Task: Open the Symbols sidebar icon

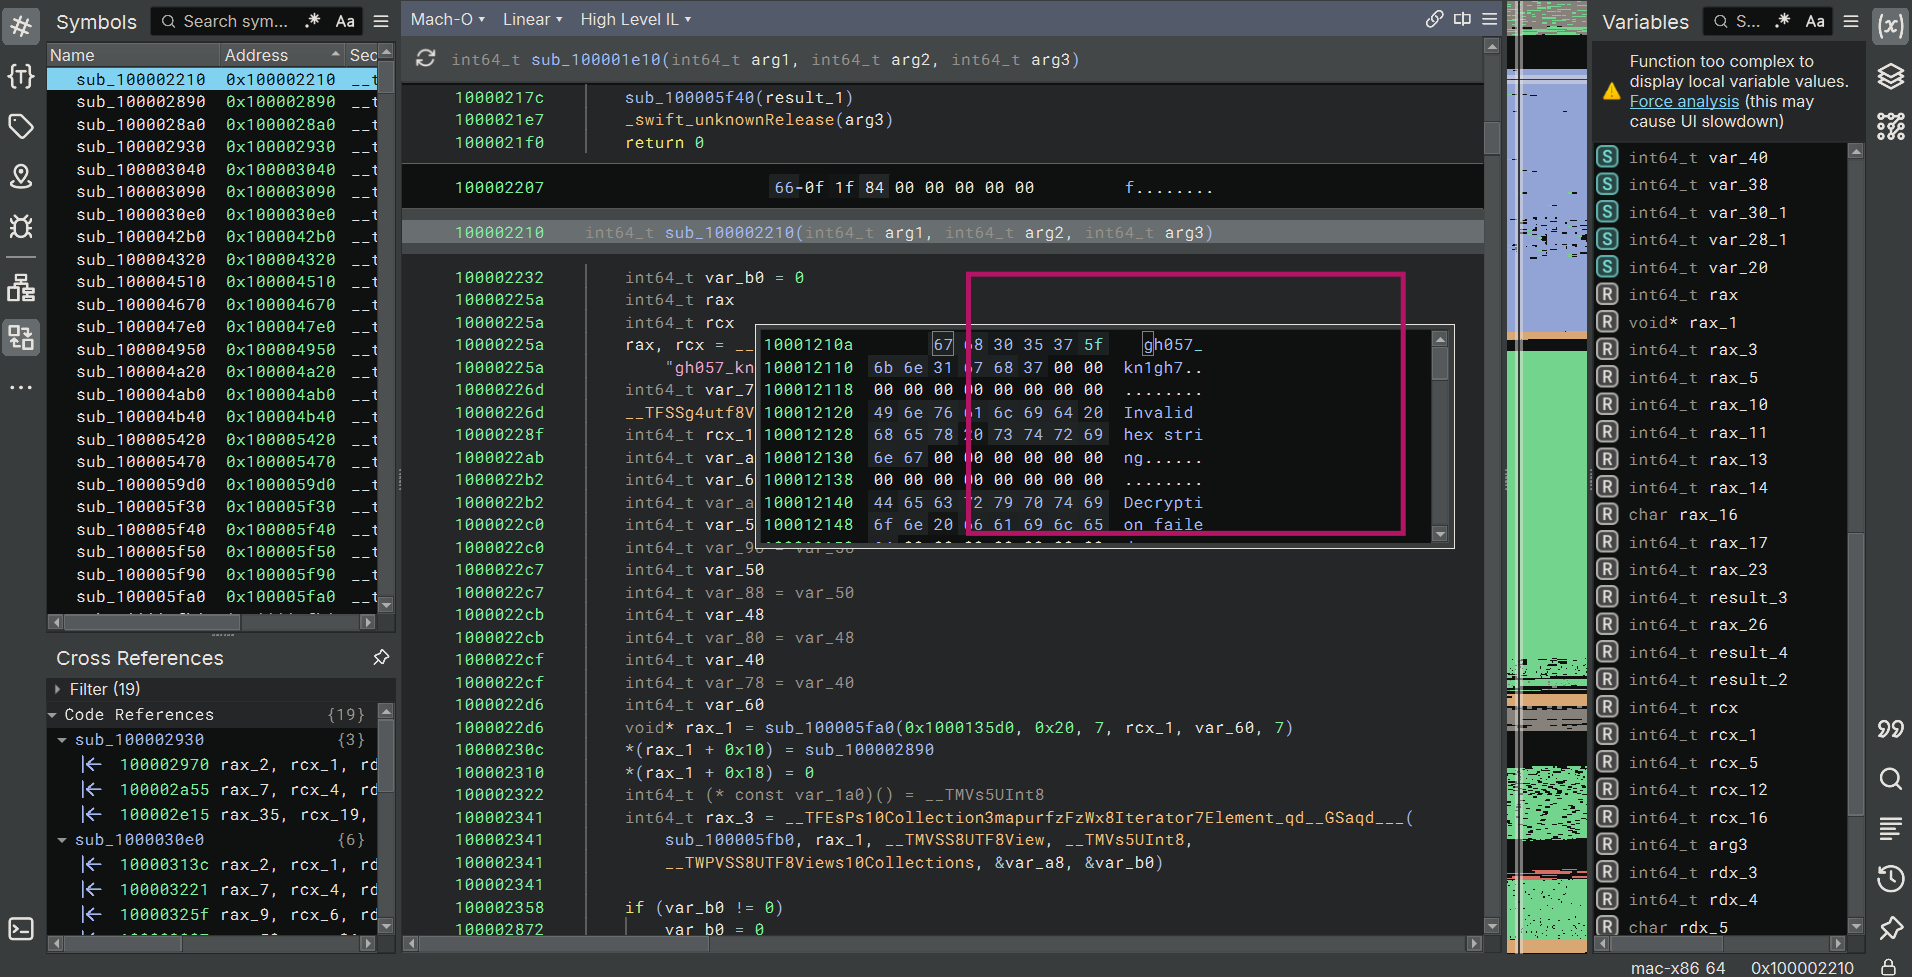Action: coord(21,25)
